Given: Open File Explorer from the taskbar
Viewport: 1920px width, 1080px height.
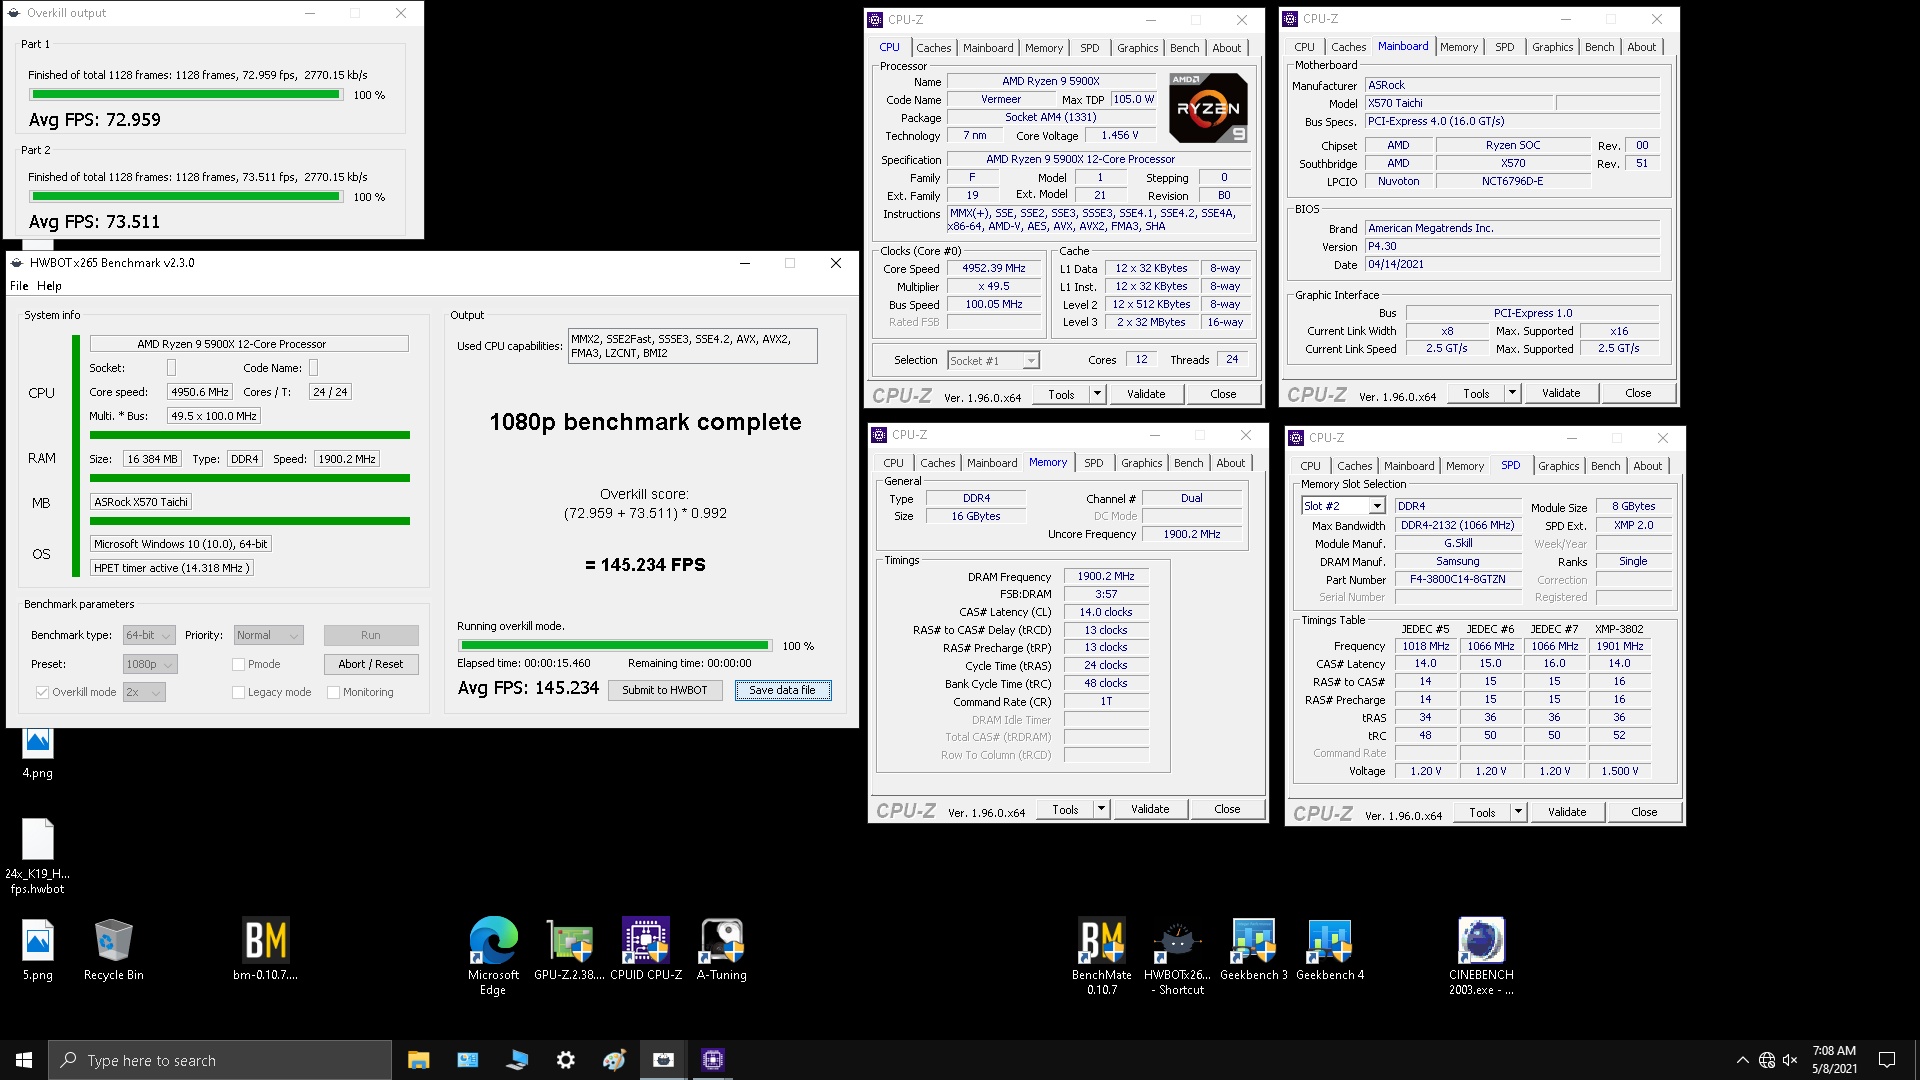Looking at the screenshot, I should tap(418, 1060).
